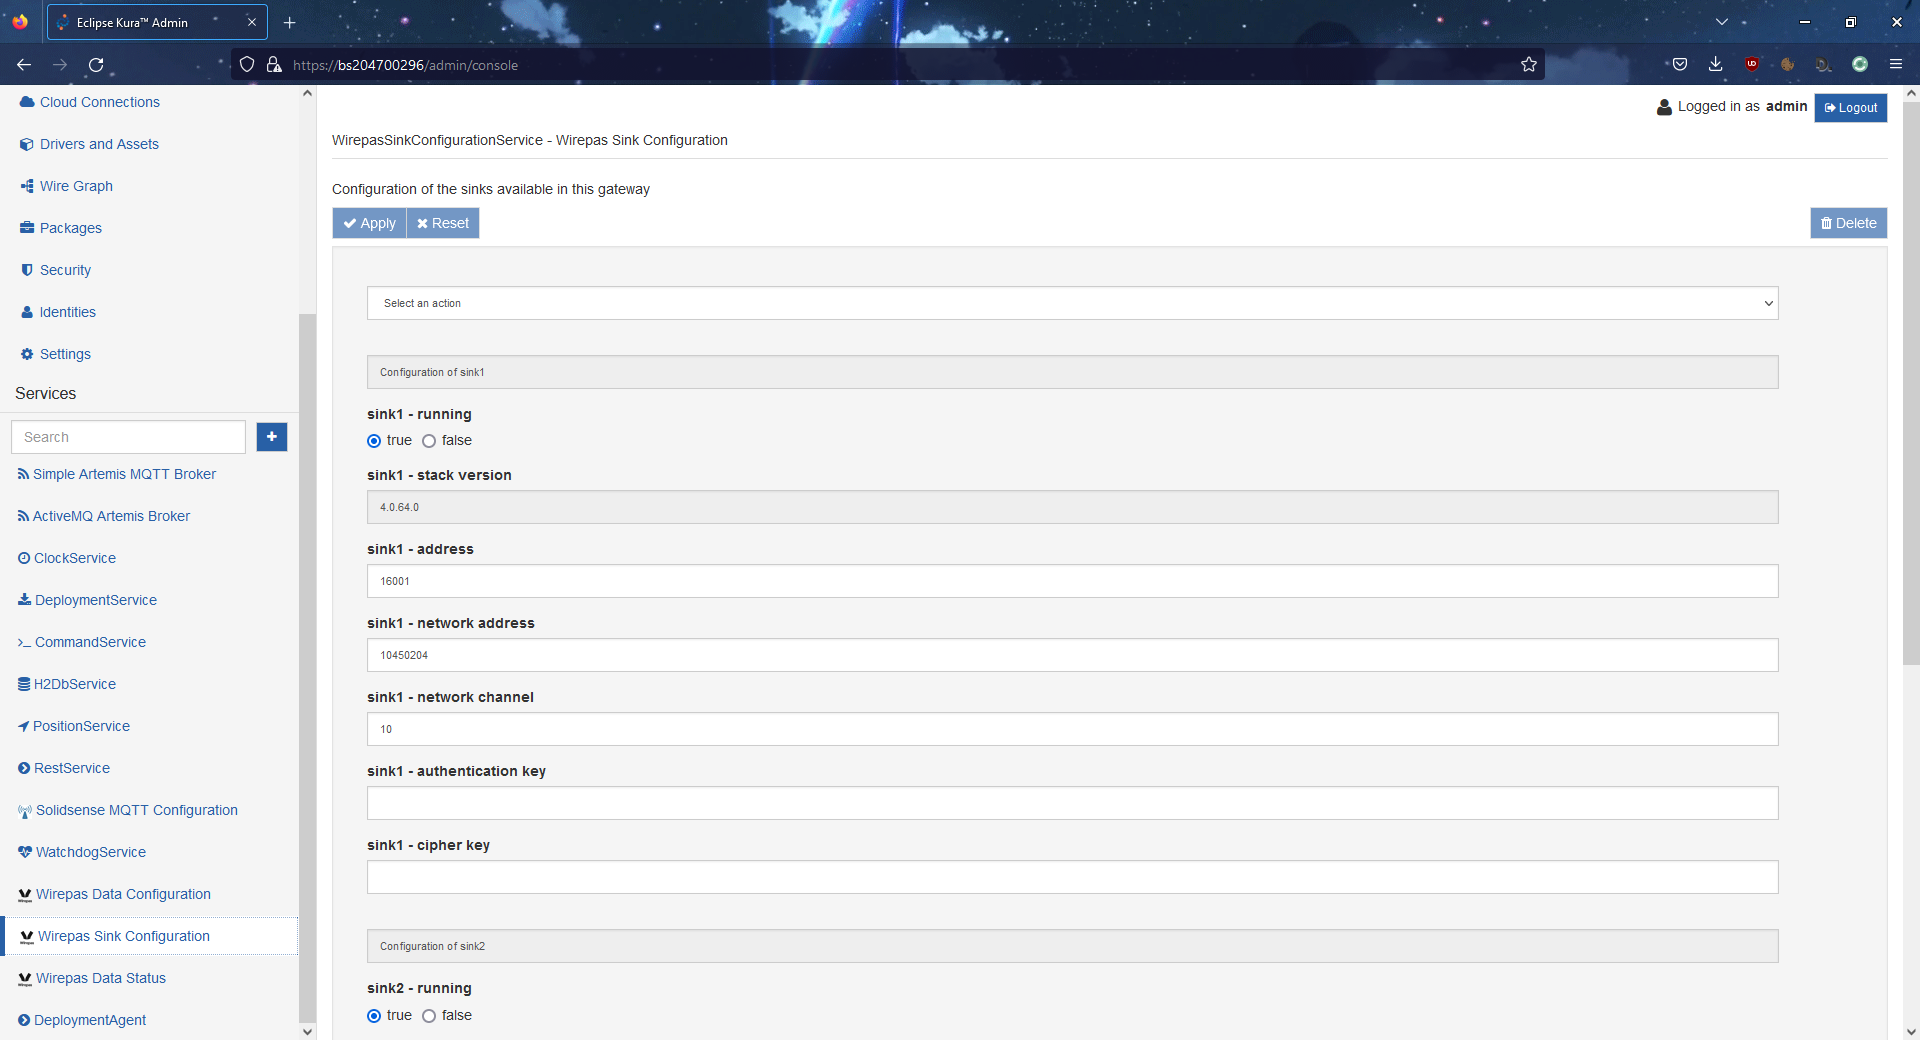The width and height of the screenshot is (1920, 1040).
Task: Click the Save to Pocket icon
Action: [x=1680, y=65]
